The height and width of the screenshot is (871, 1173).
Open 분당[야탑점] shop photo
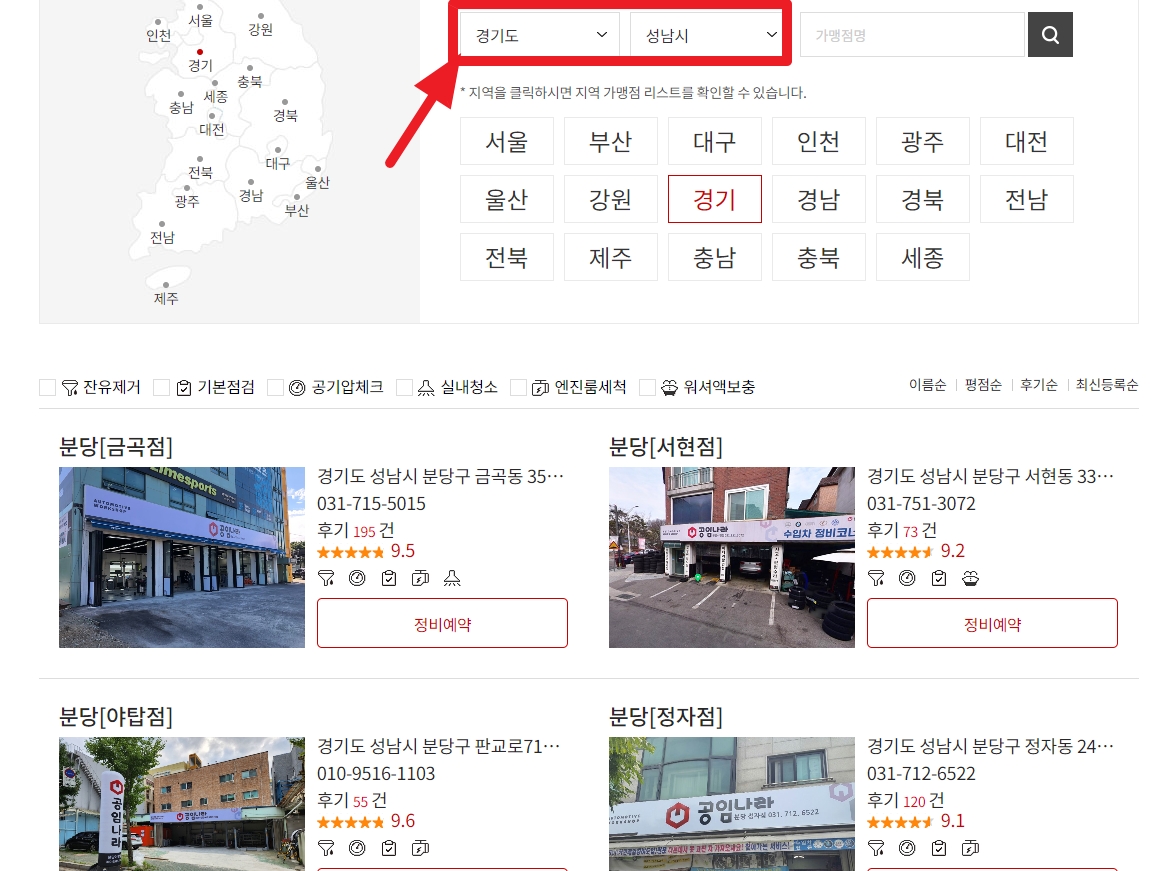coord(182,804)
